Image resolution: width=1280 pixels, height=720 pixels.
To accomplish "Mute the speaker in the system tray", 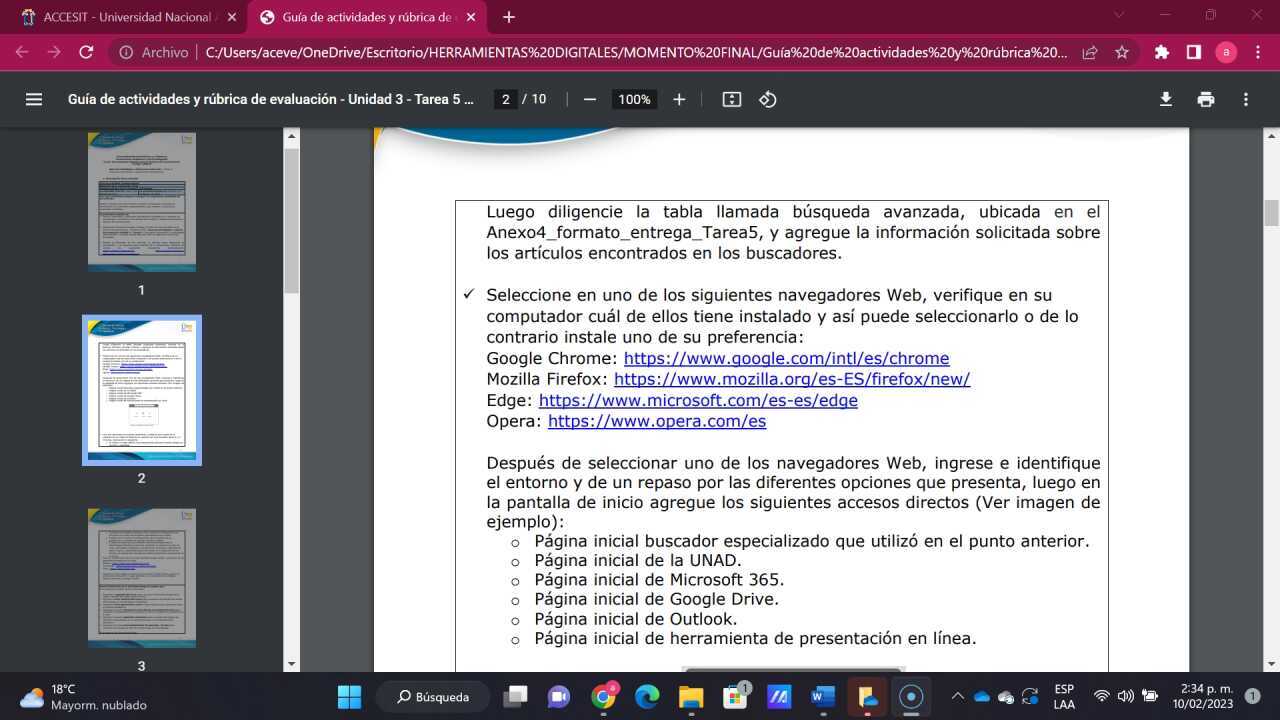I will pos(1125,697).
